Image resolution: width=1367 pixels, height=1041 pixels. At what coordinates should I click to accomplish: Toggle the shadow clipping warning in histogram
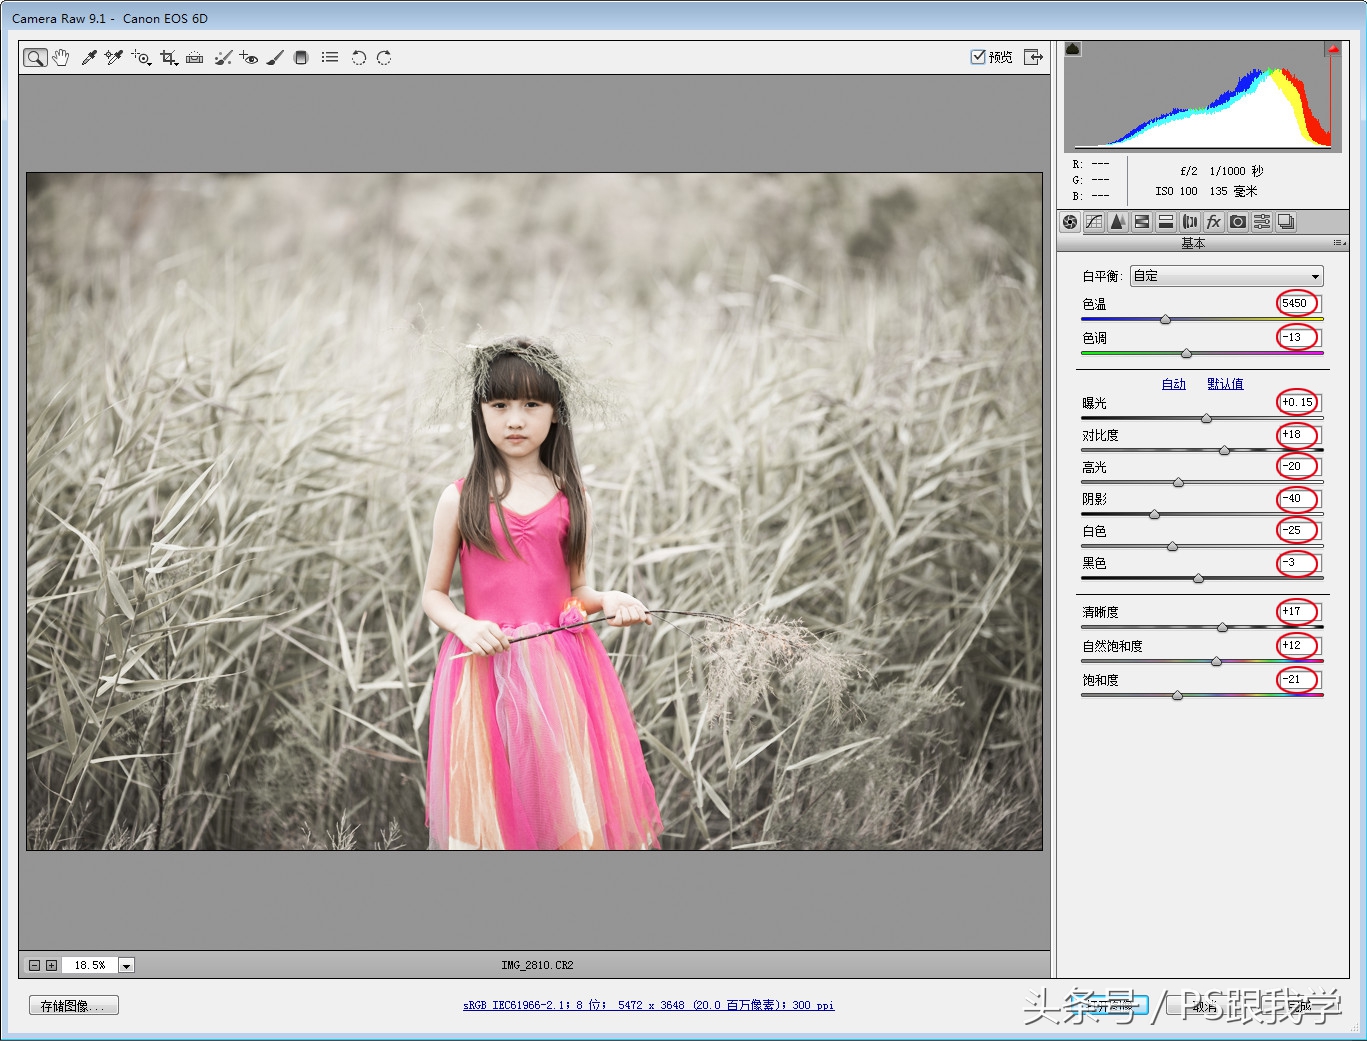[1073, 49]
